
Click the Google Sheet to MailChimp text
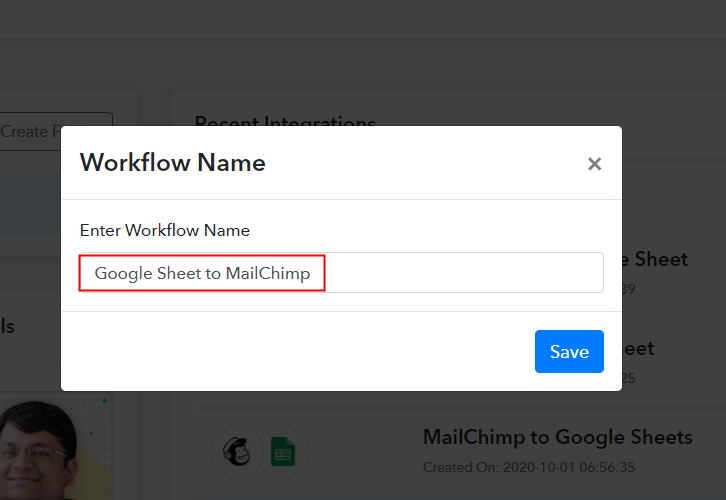pos(202,273)
